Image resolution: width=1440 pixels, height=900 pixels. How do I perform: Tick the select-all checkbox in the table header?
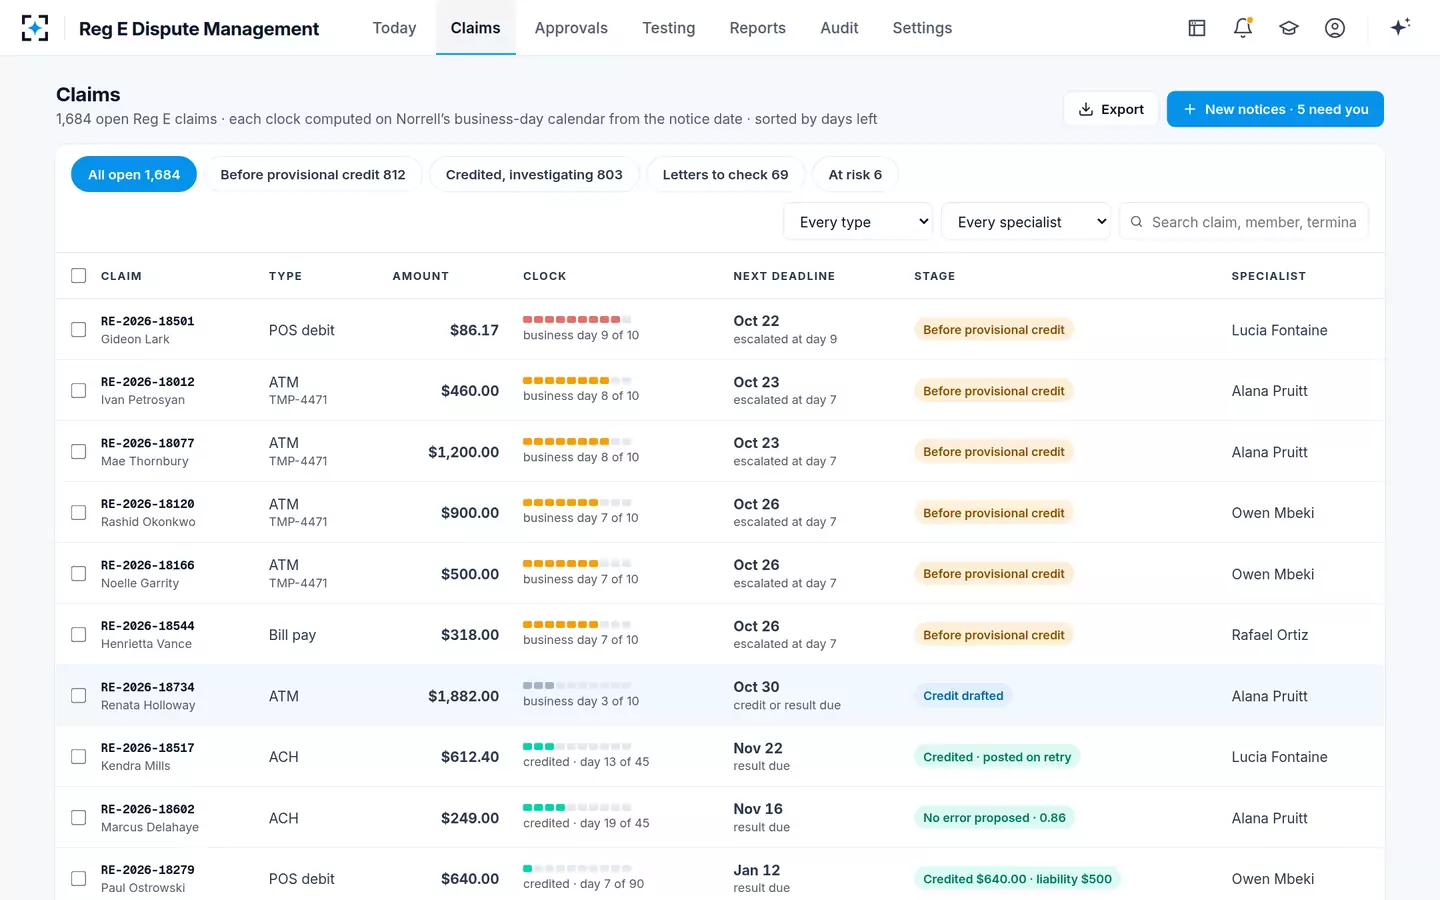(78, 276)
